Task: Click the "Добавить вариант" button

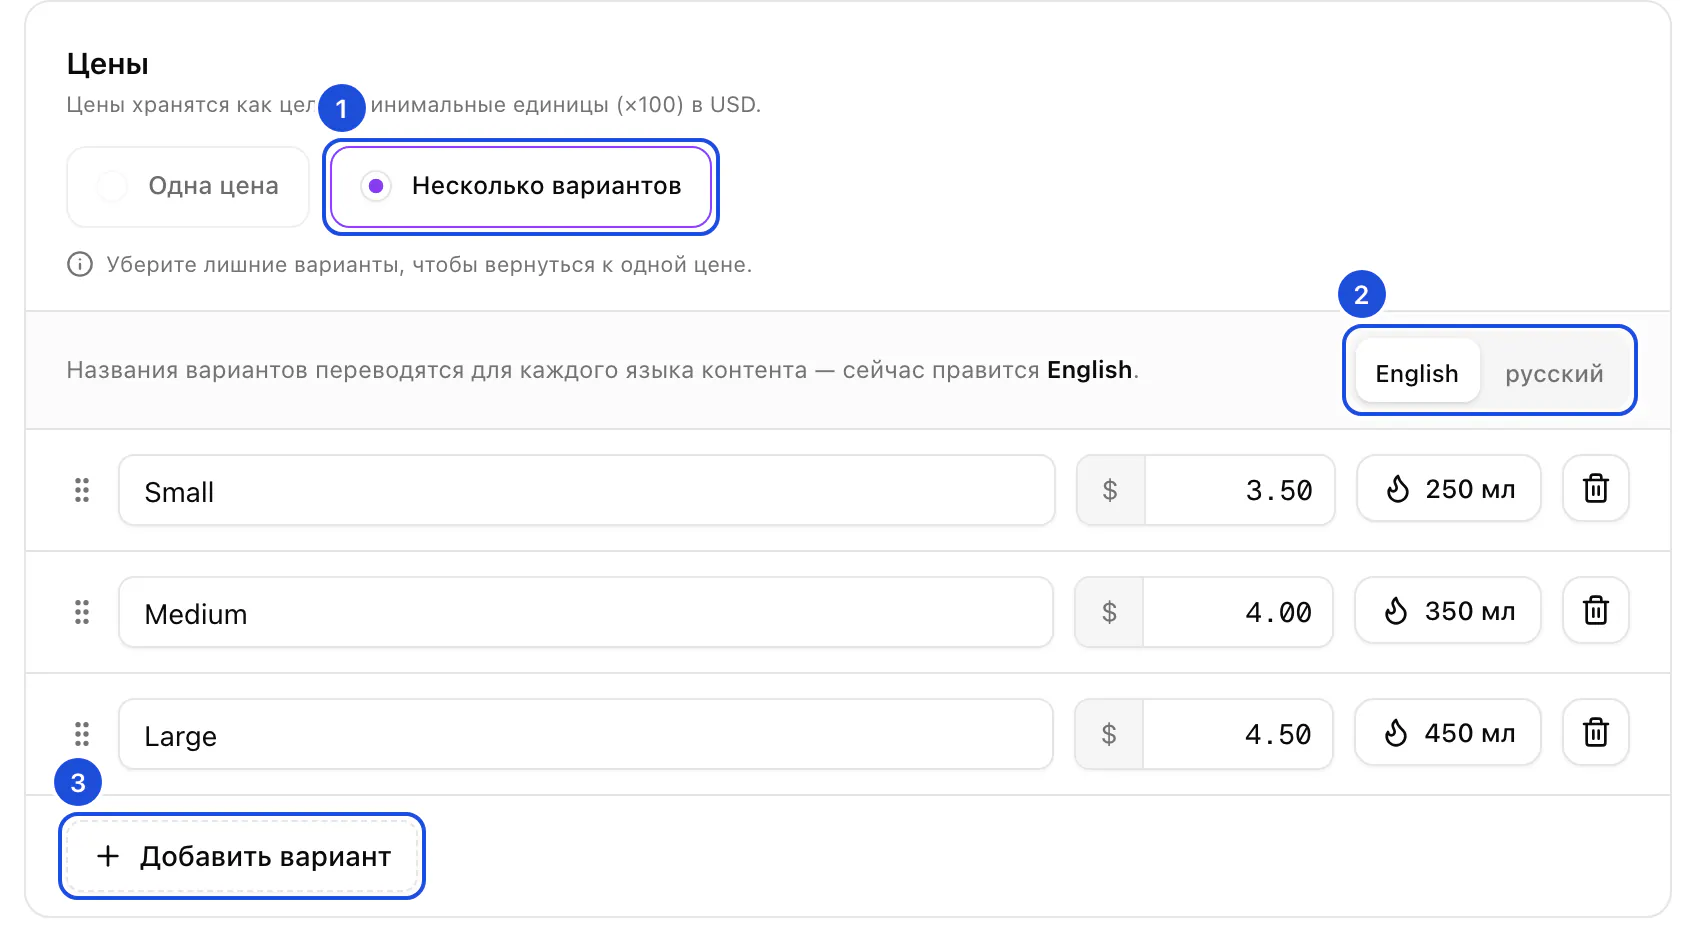Action: 242,856
